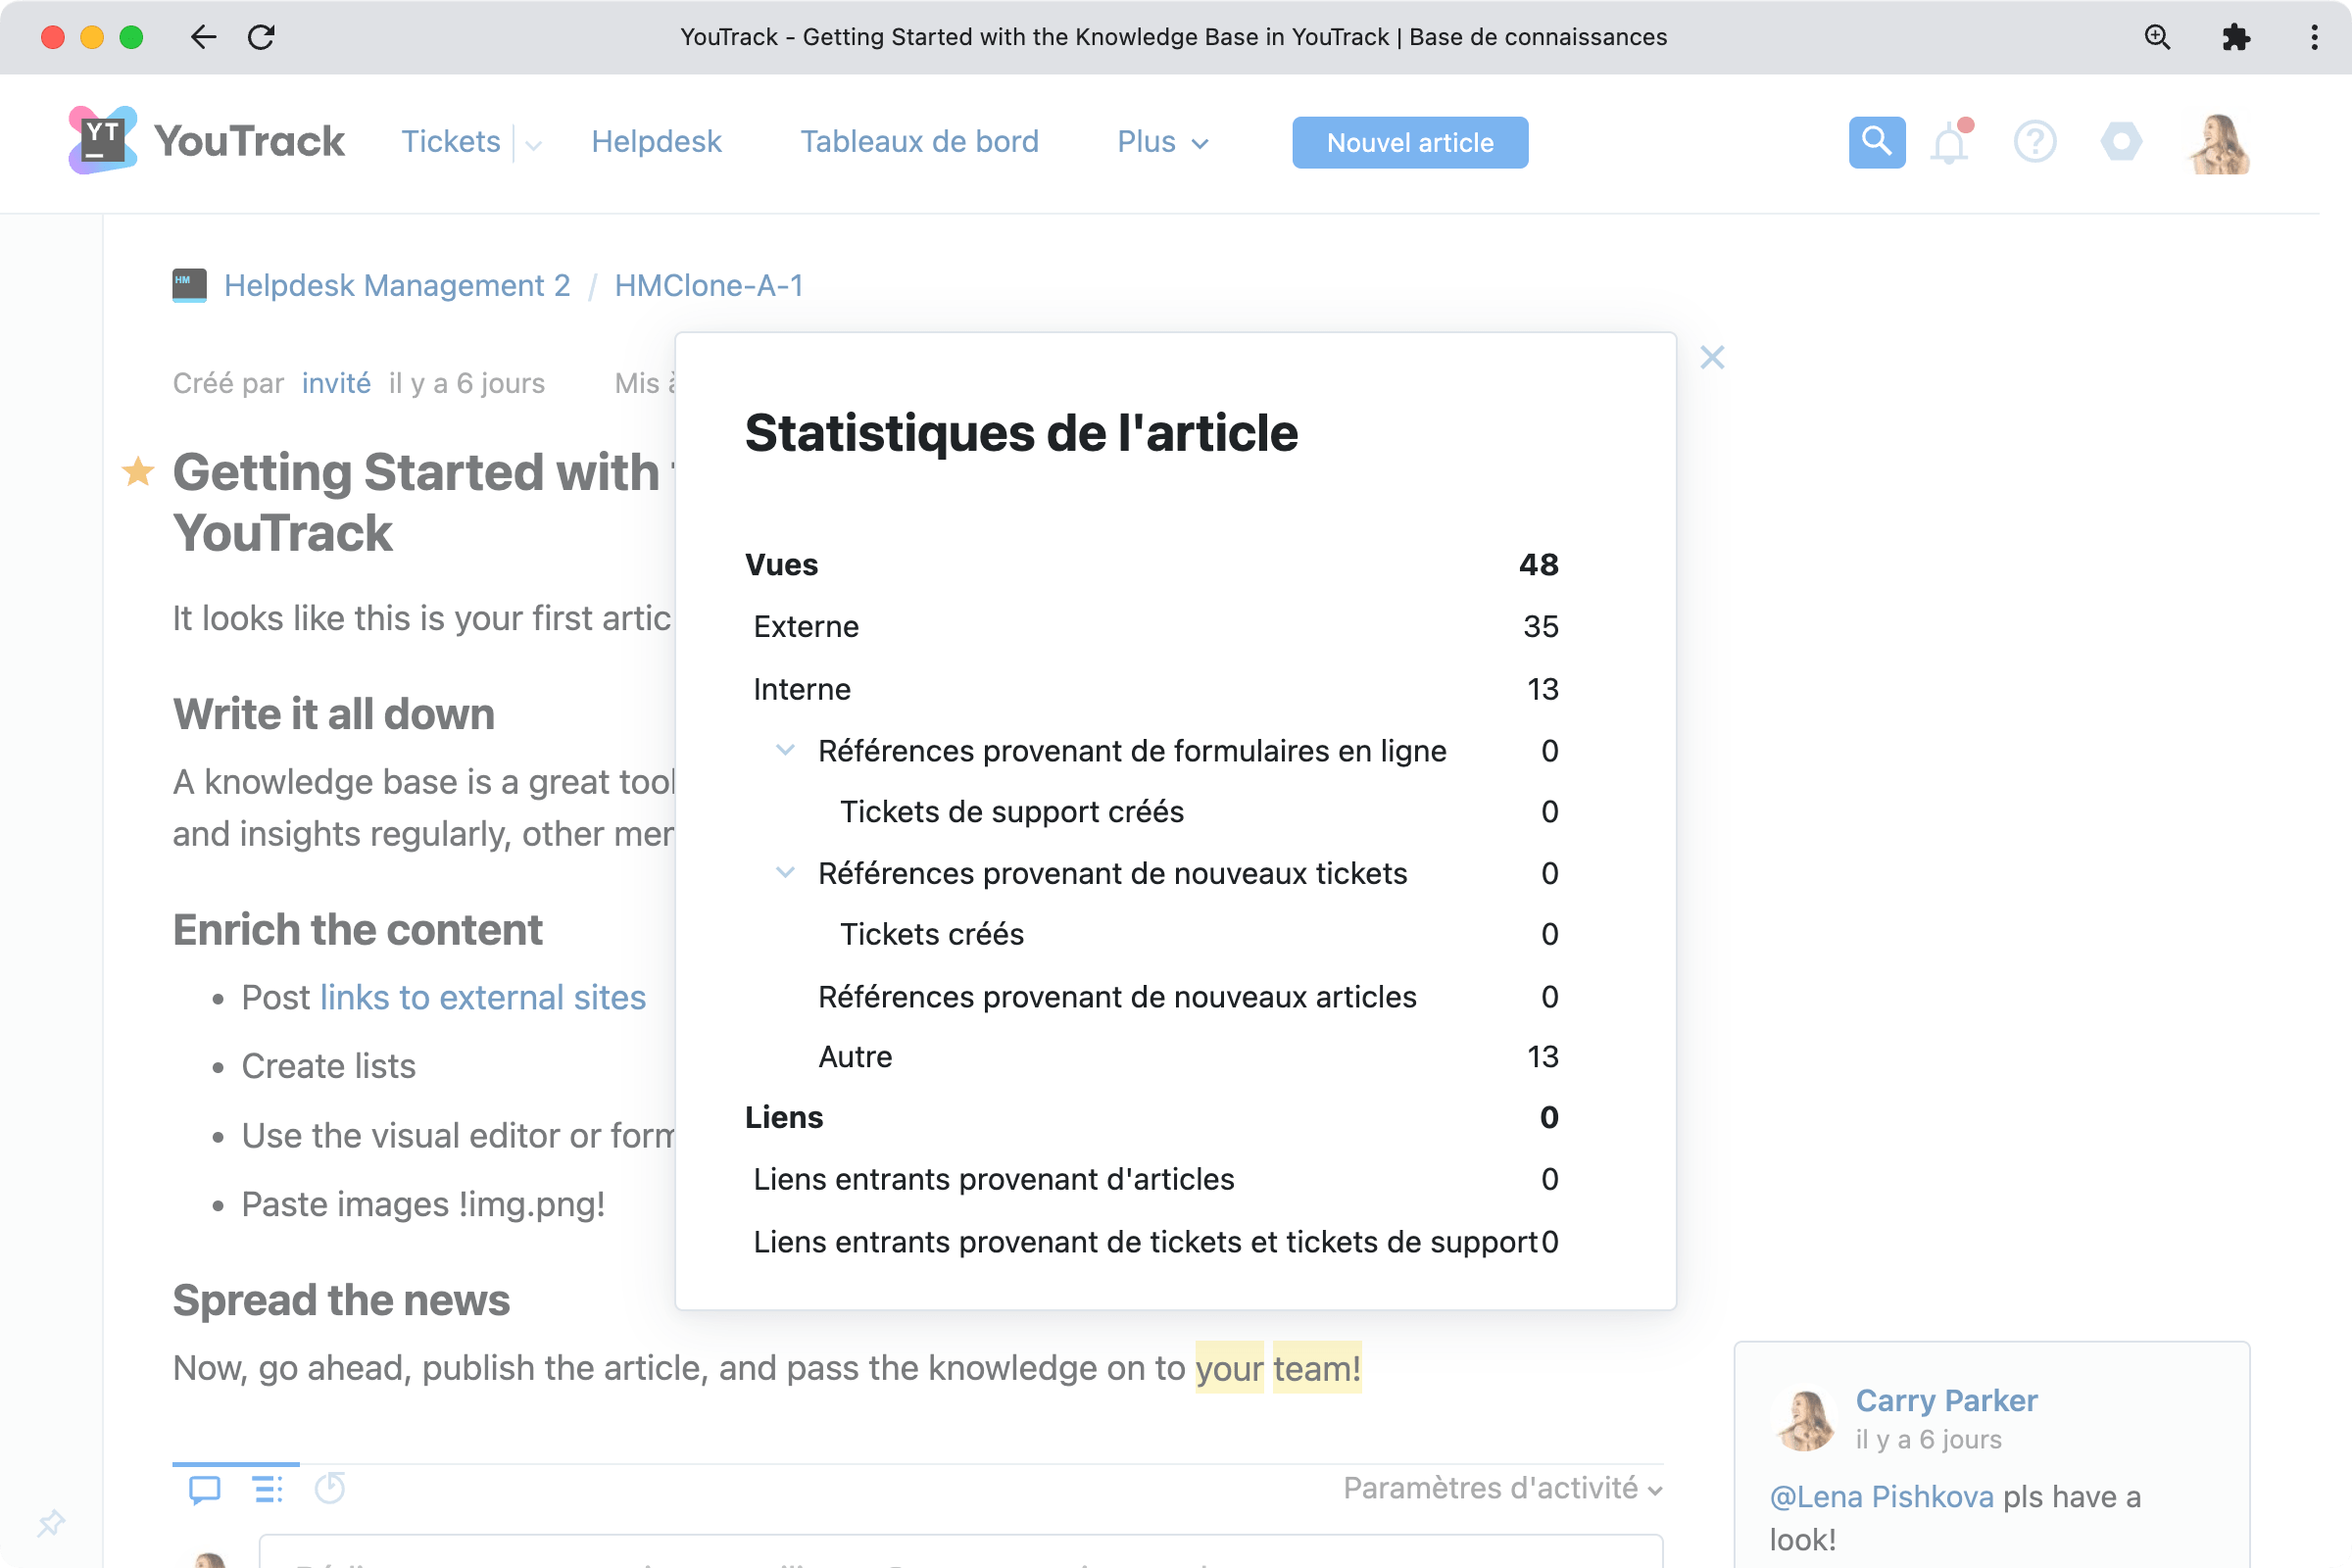The width and height of the screenshot is (2352, 1568).
Task: Open the settings hexagon icon
Action: coord(2122,142)
